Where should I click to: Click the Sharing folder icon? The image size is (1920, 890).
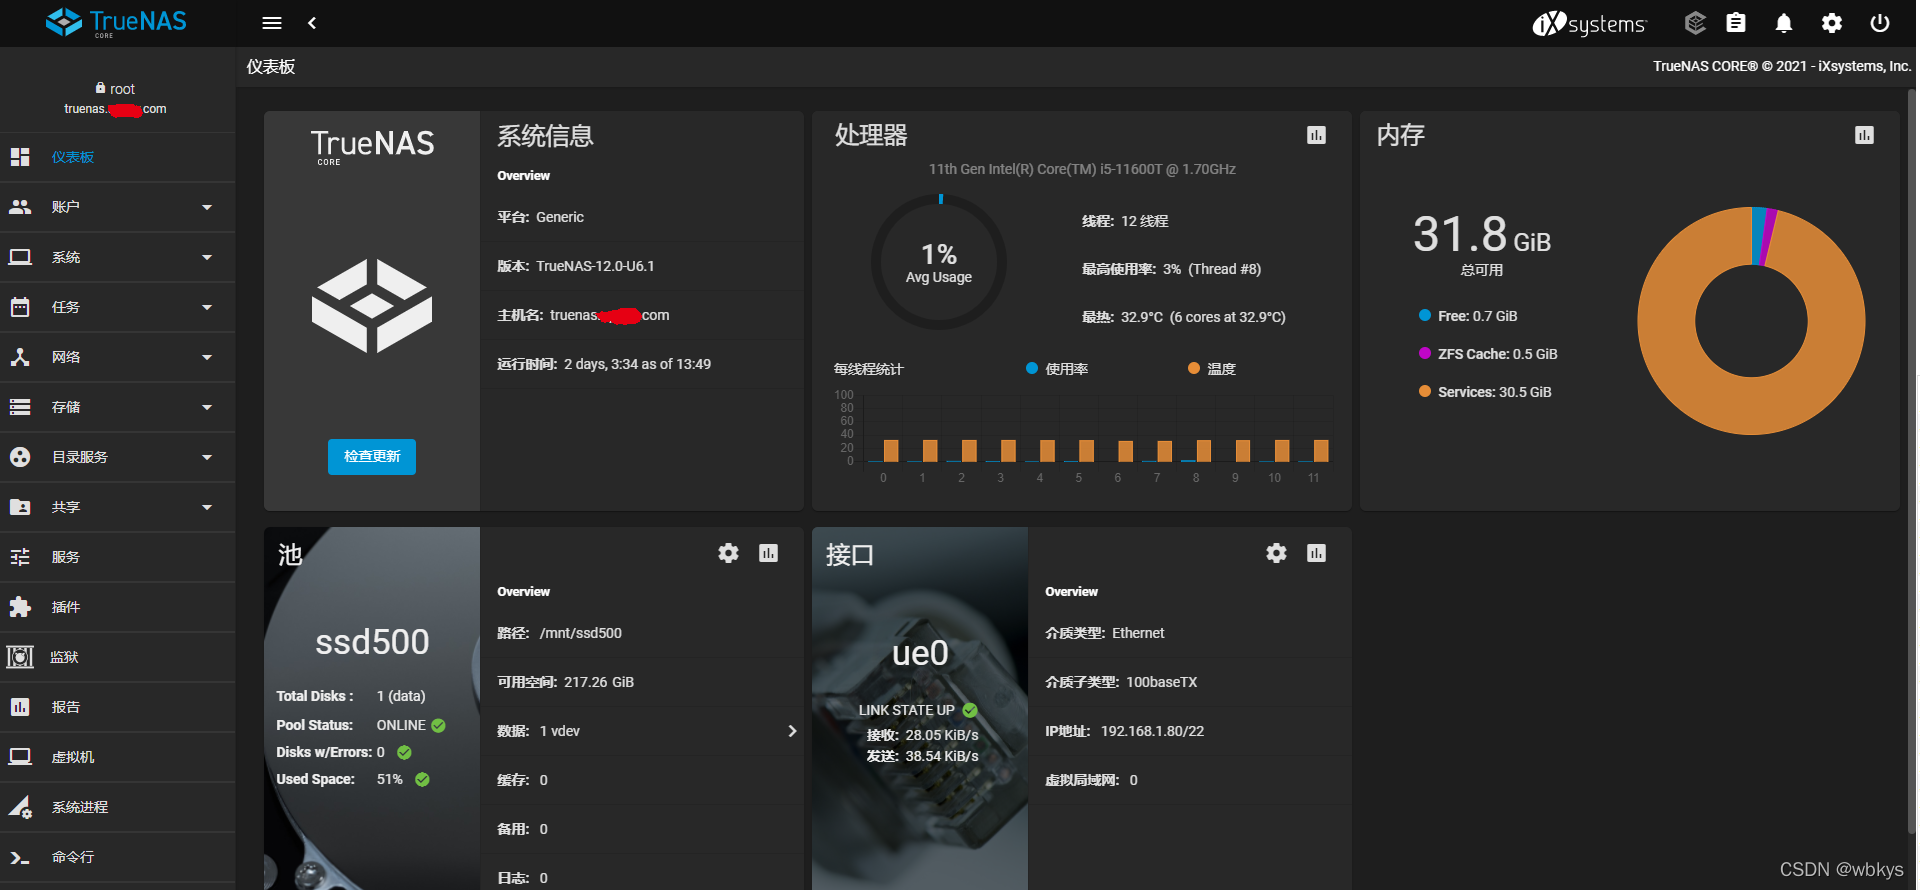coord(20,507)
